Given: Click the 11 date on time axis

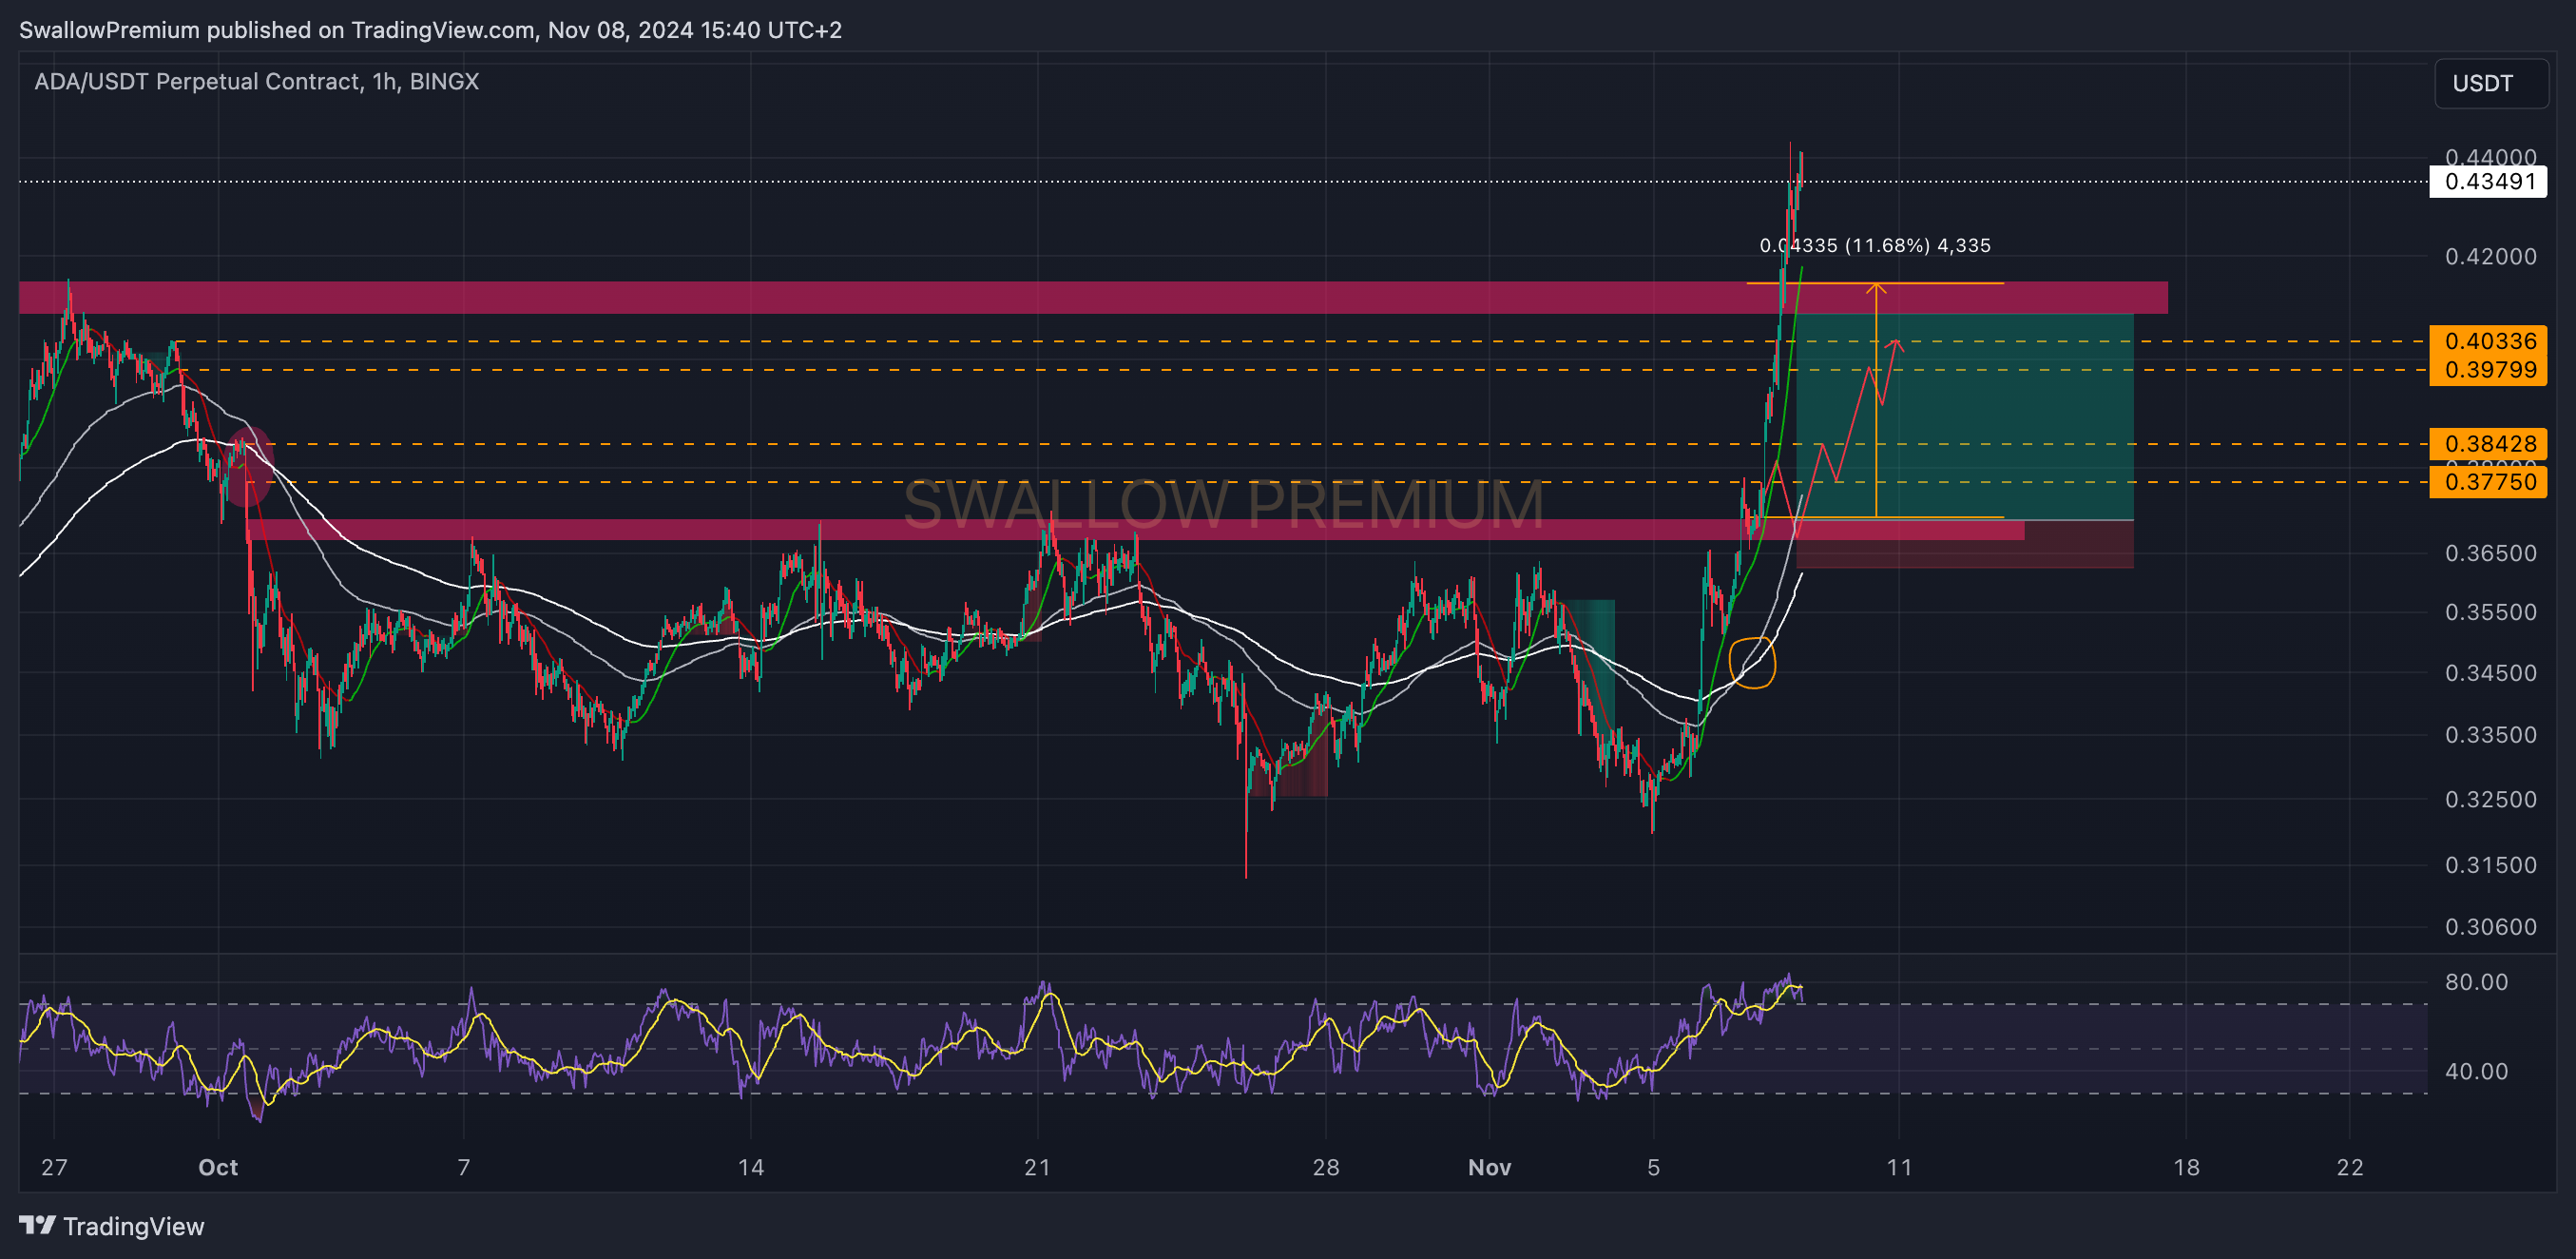Looking at the screenshot, I should click(1898, 1167).
